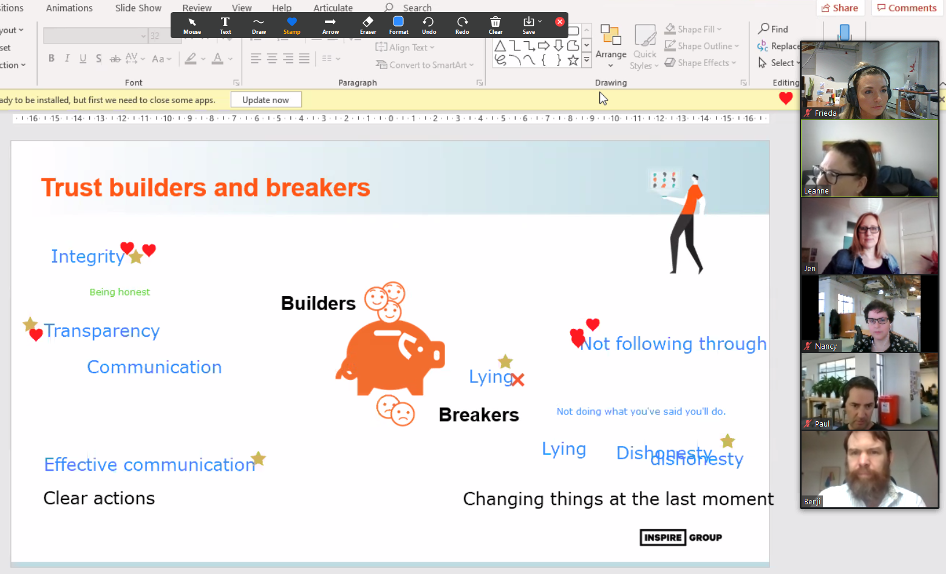946x574 pixels.
Task: Open the Align Text dropdown
Action: (x=405, y=47)
